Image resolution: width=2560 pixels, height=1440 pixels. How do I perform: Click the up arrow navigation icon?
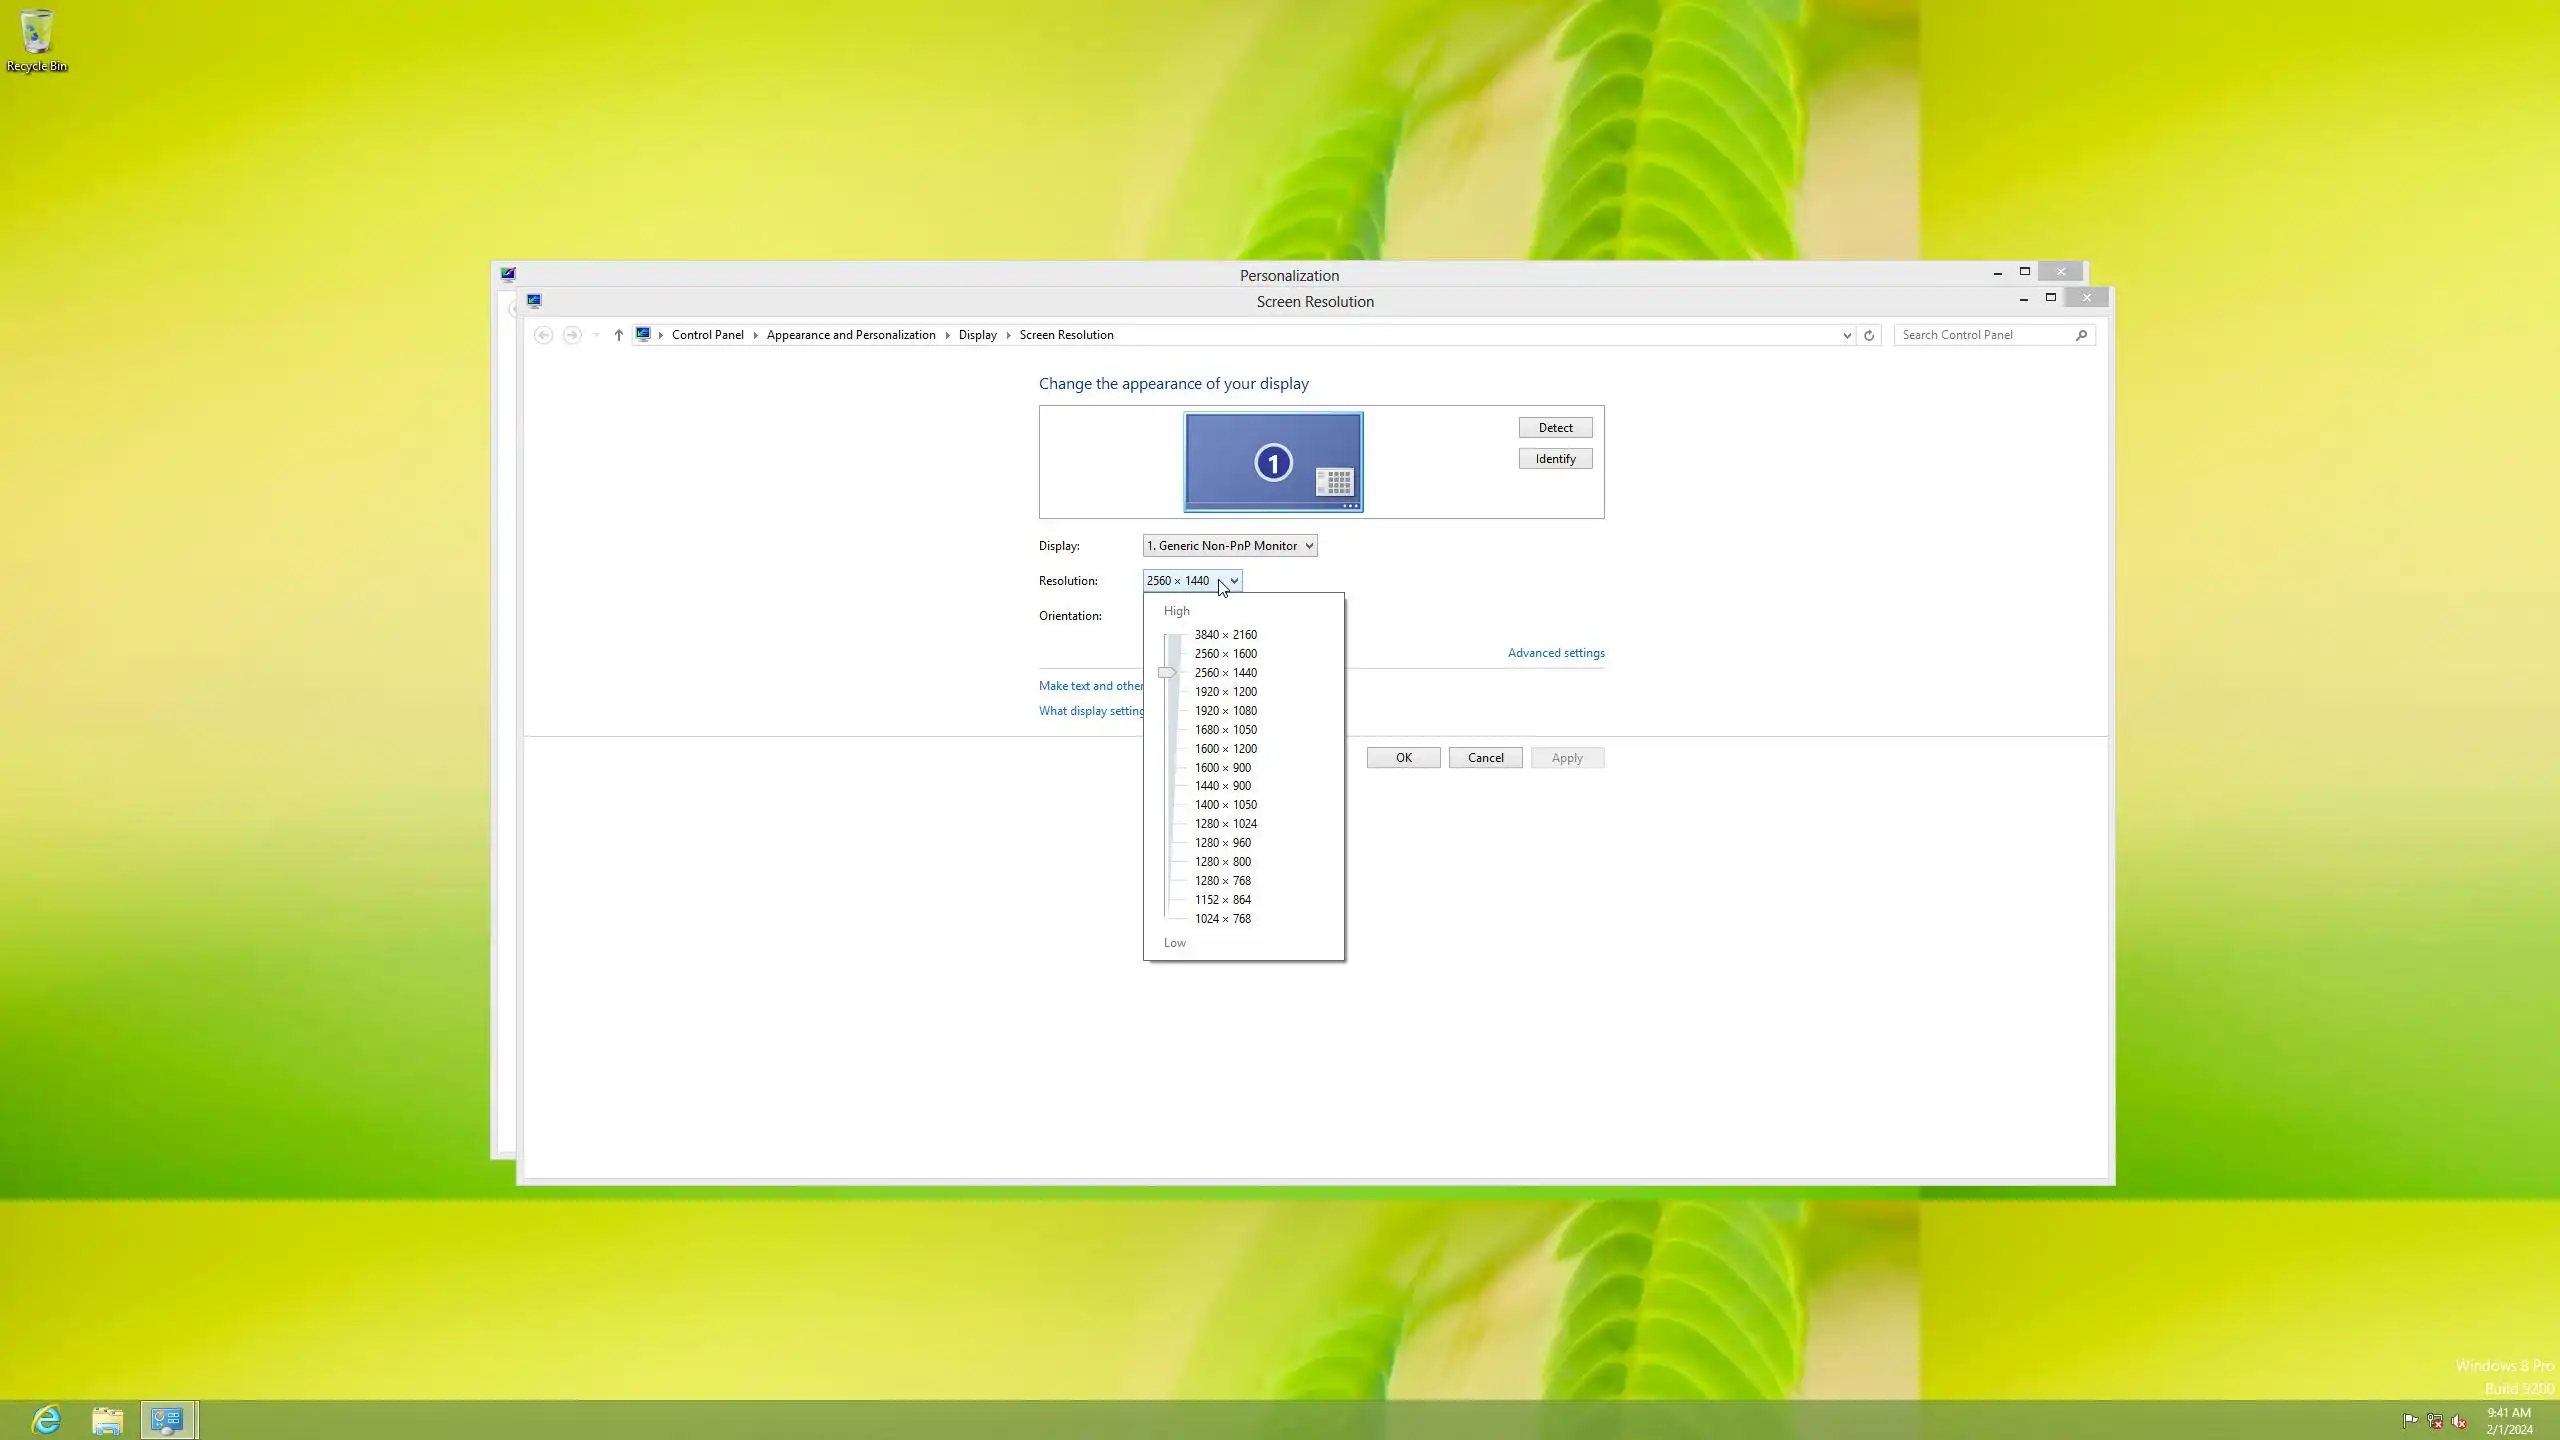[x=618, y=335]
